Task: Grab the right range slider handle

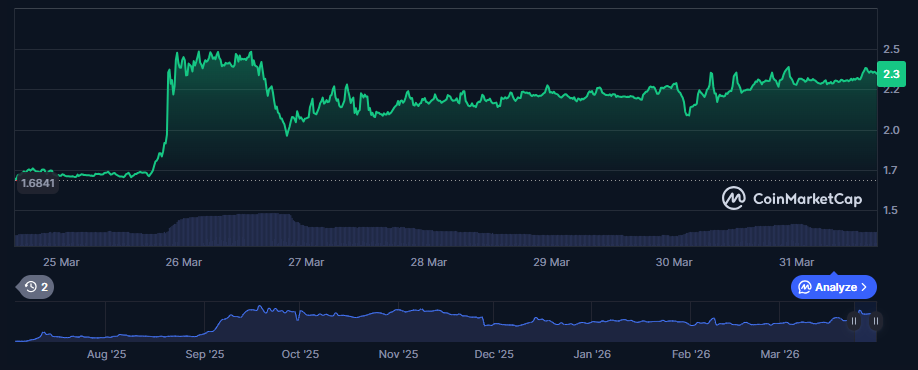Action: point(876,321)
